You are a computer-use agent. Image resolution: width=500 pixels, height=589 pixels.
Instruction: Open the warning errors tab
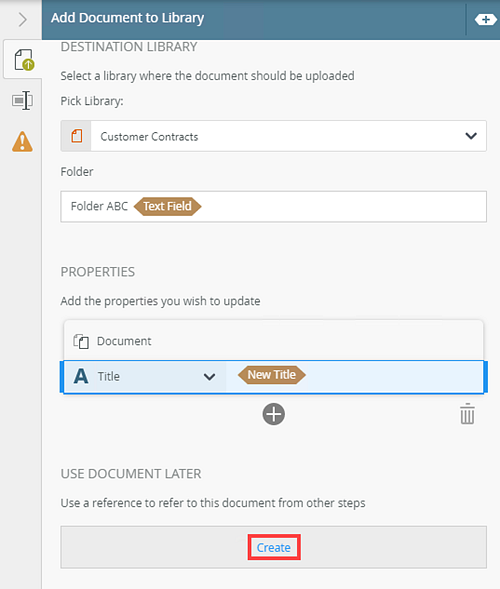pos(23,142)
